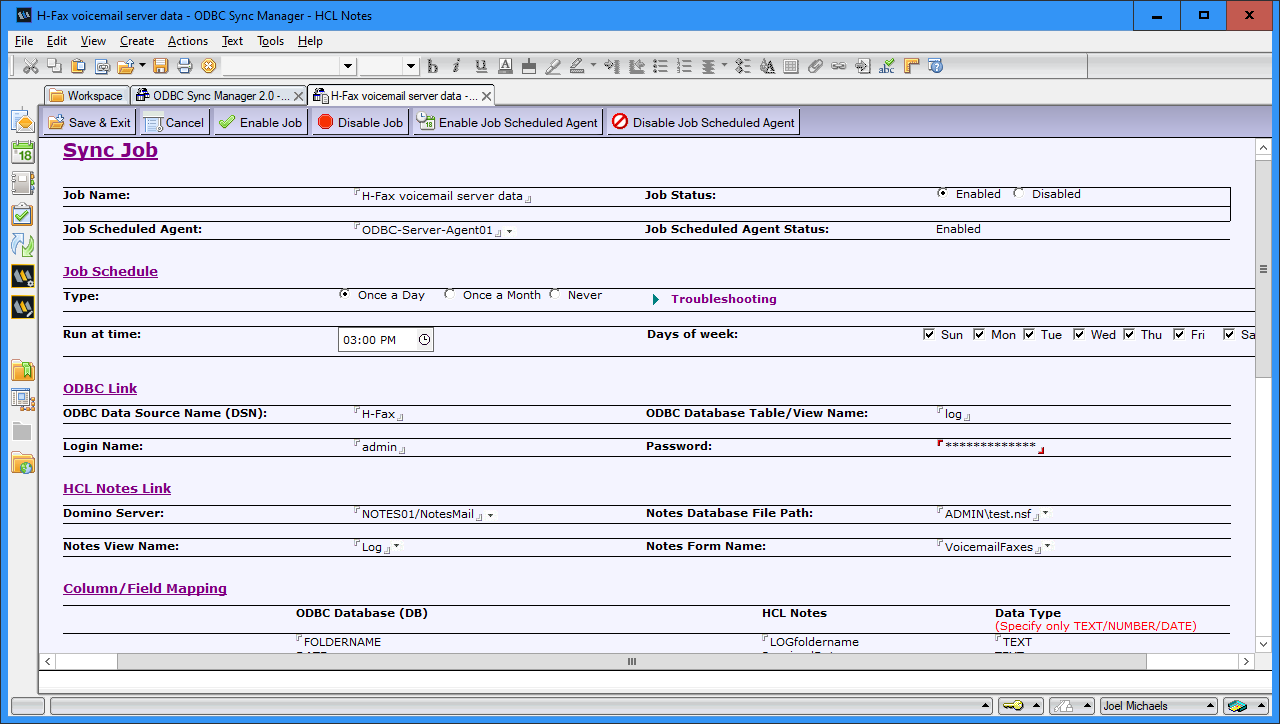The image size is (1280, 724).
Task: Open Mail from the left sidebar
Action: point(22,121)
